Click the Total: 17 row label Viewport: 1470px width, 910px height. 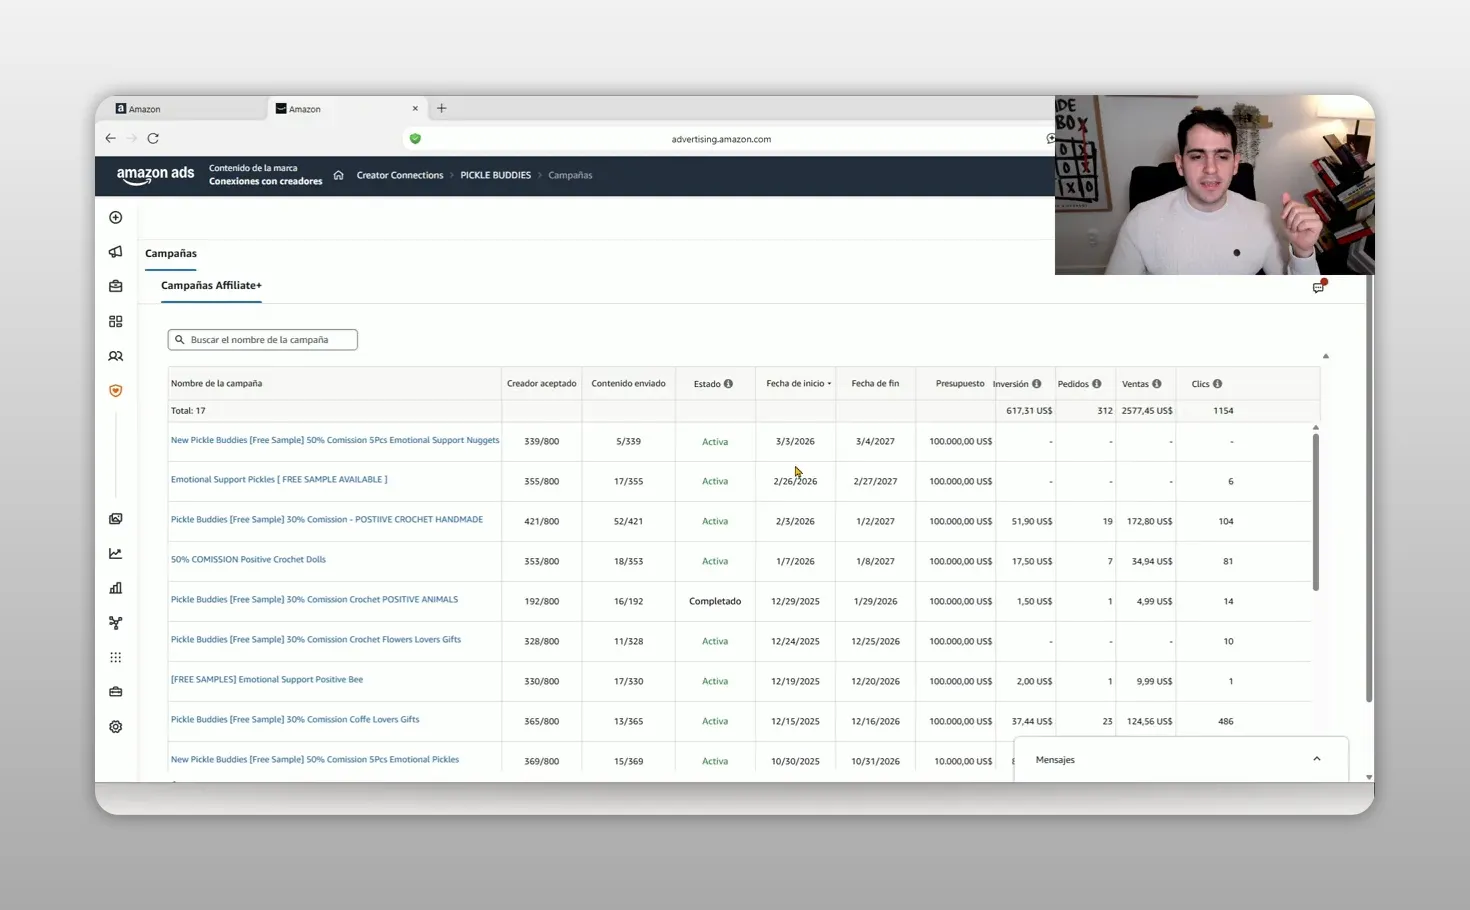(x=188, y=411)
